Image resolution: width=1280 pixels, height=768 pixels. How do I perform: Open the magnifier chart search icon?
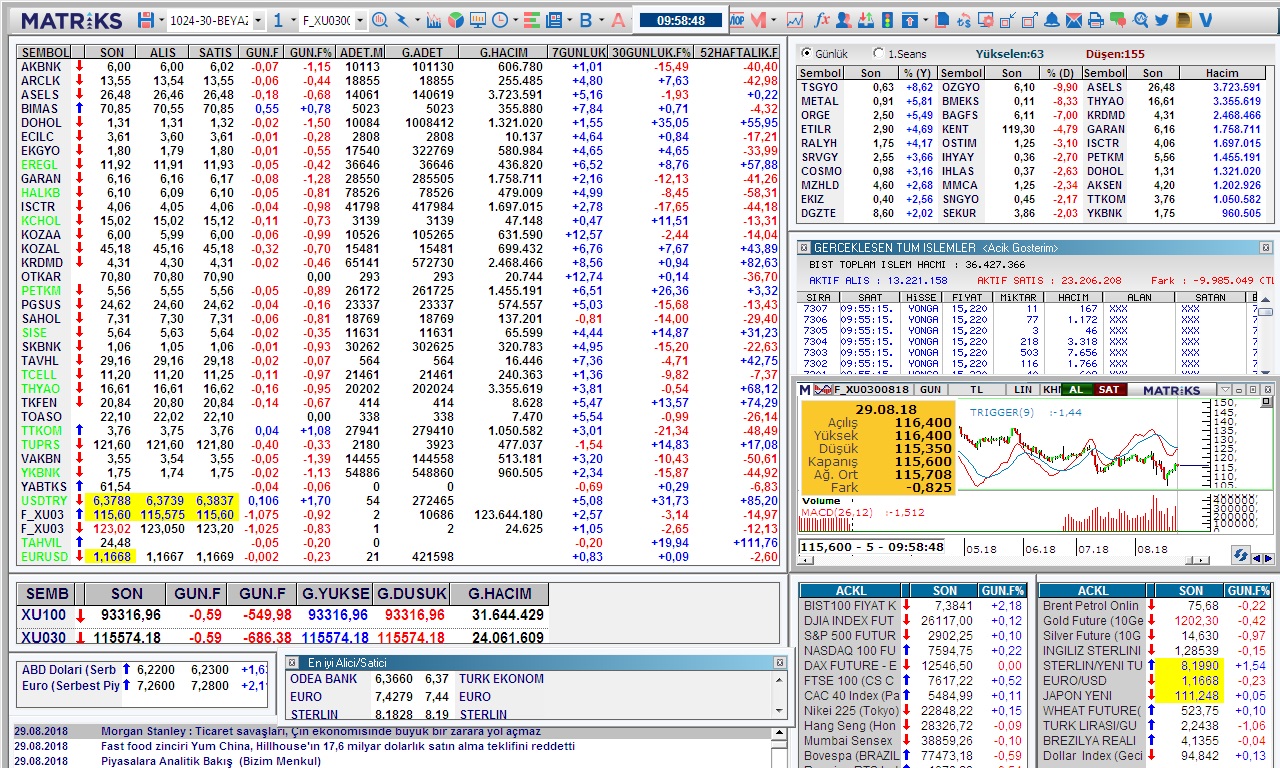pos(380,20)
